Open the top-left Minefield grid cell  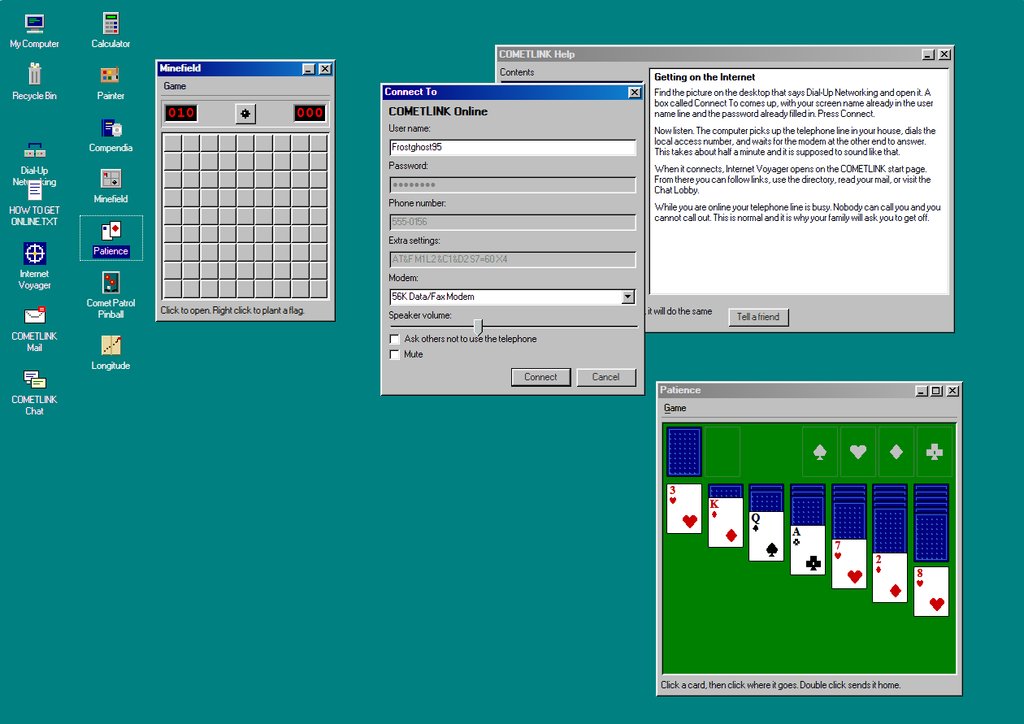point(172,143)
